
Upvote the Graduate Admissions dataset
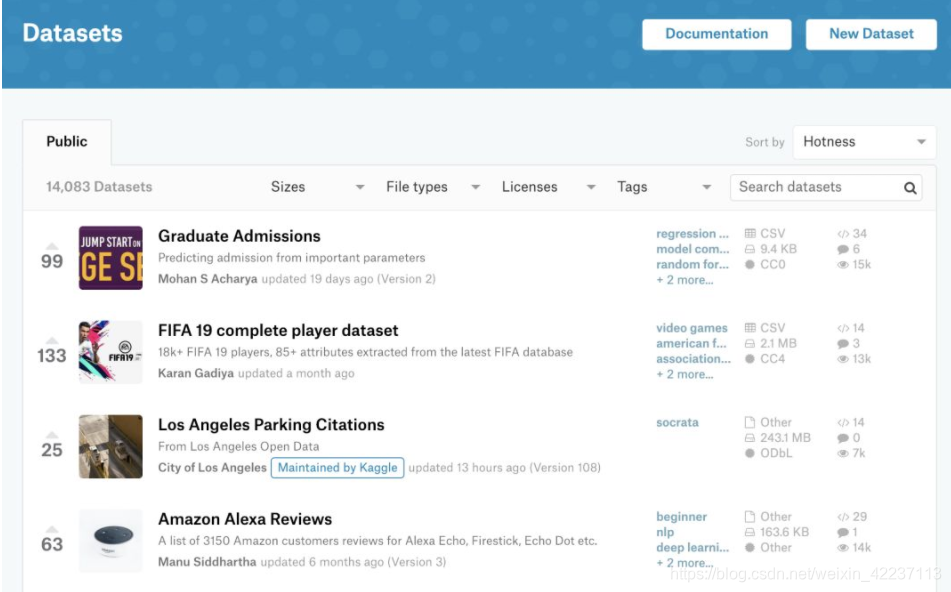coord(52,246)
